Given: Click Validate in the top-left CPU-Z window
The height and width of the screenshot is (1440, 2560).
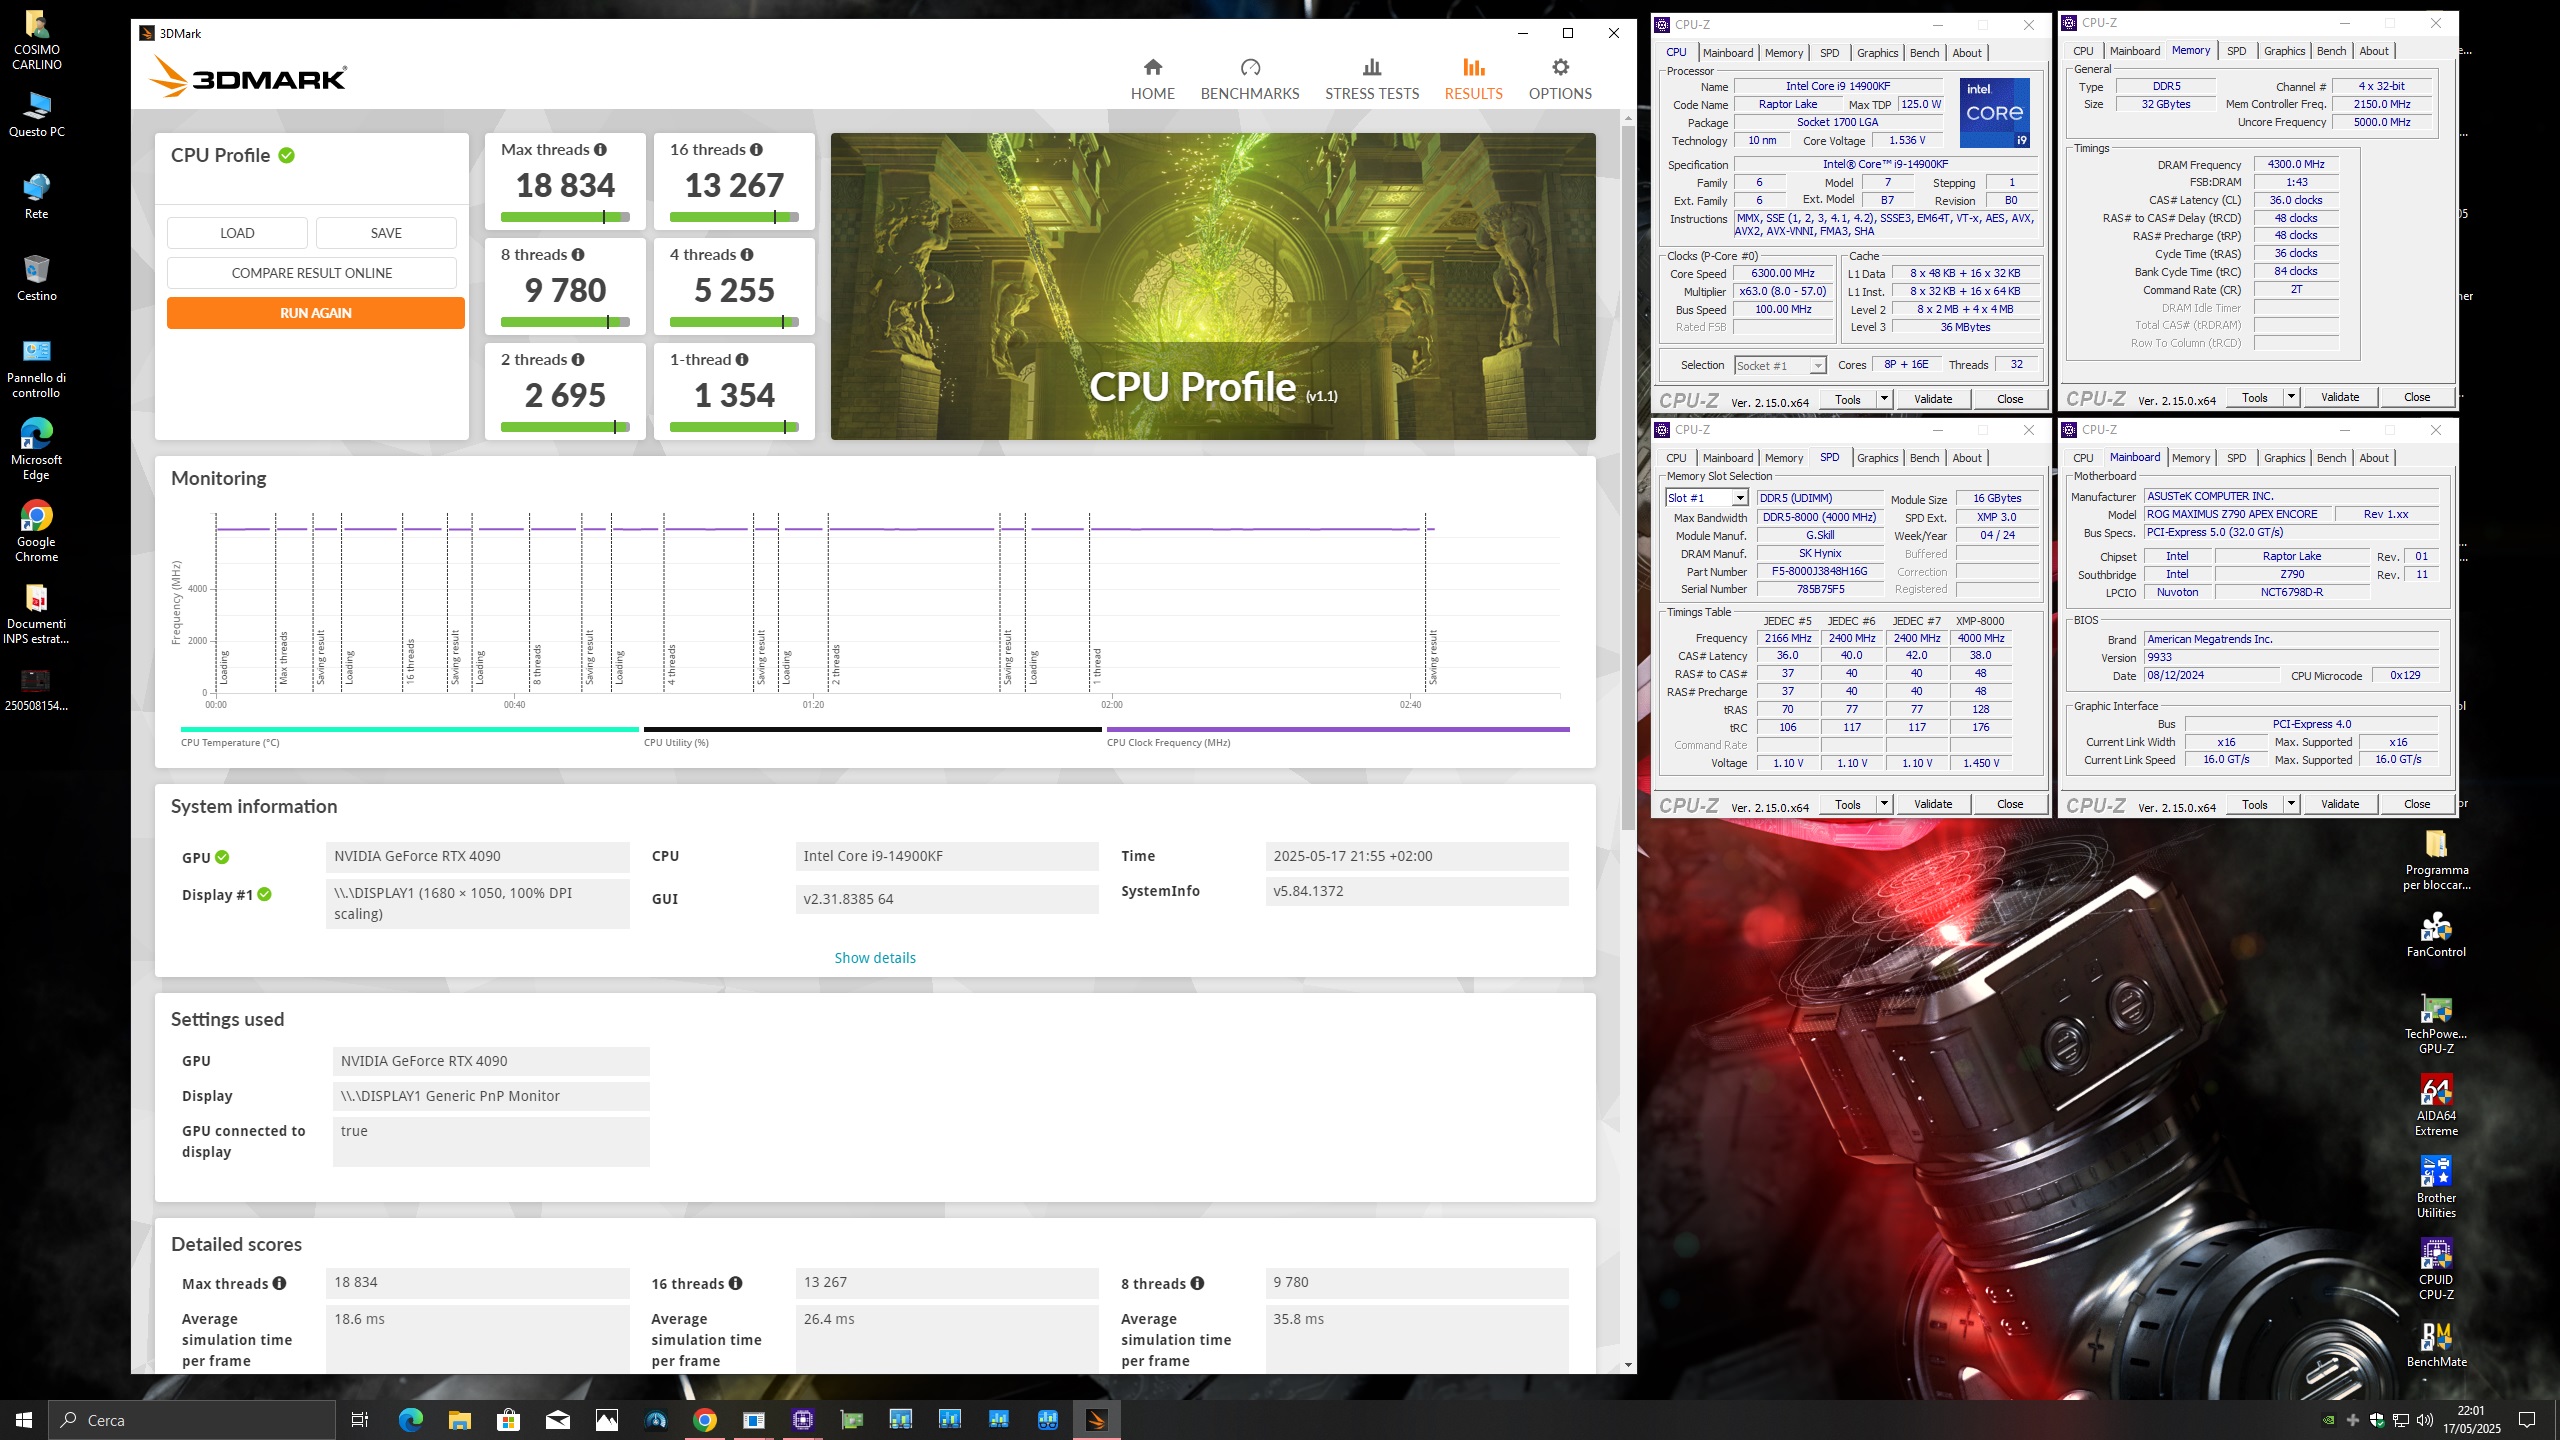Looking at the screenshot, I should pos(1932,399).
